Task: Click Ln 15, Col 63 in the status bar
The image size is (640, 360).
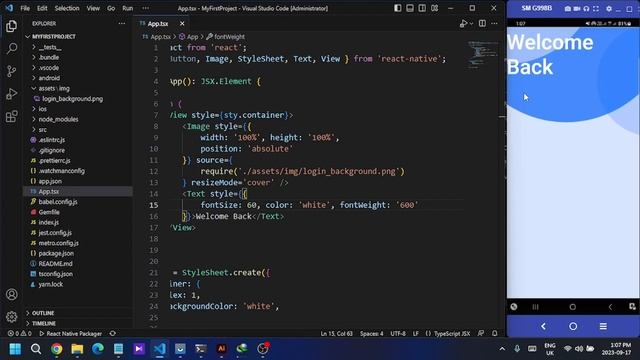Action: click(x=337, y=333)
